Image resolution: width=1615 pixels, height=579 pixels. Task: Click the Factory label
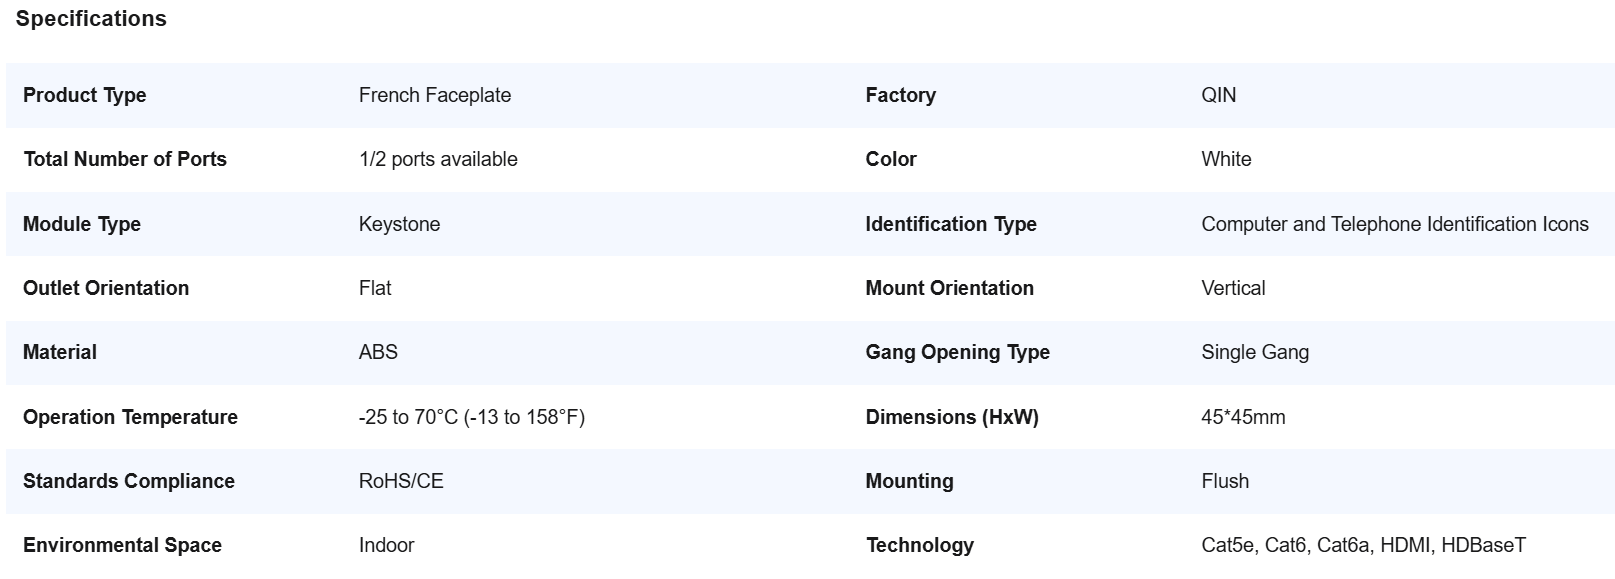point(900,95)
